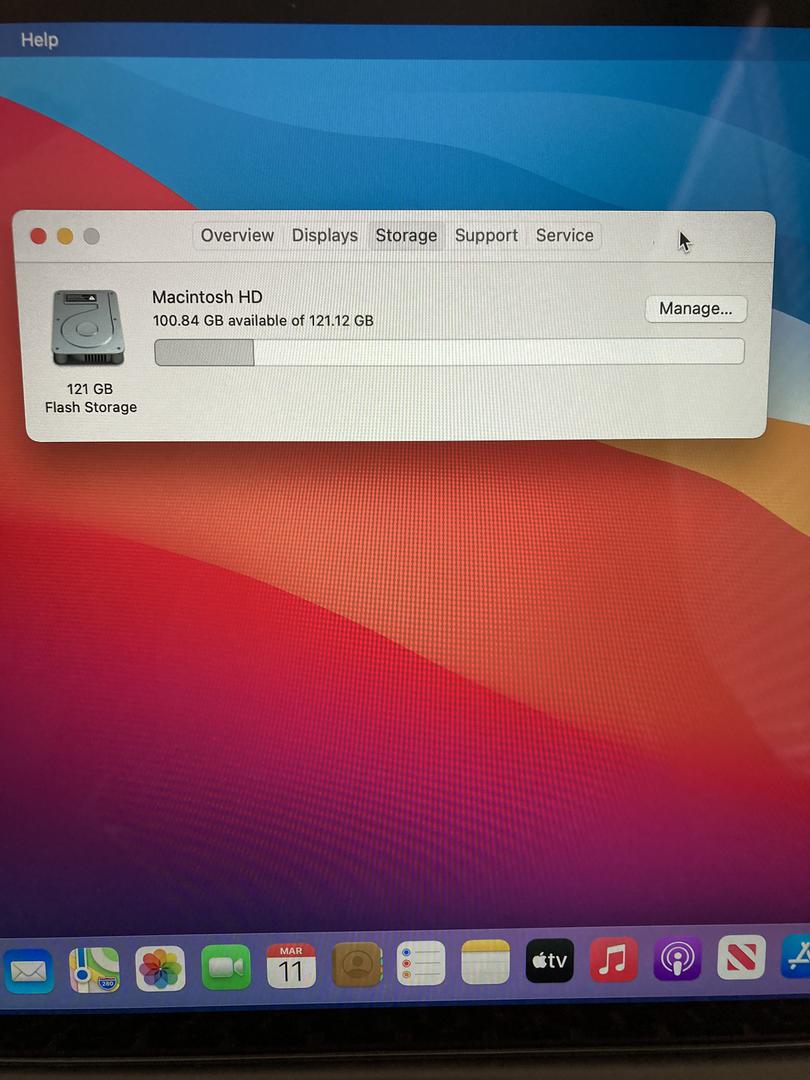Viewport: 810px width, 1080px height.
Task: Open the Mail app in the Dock
Action: (x=28, y=970)
